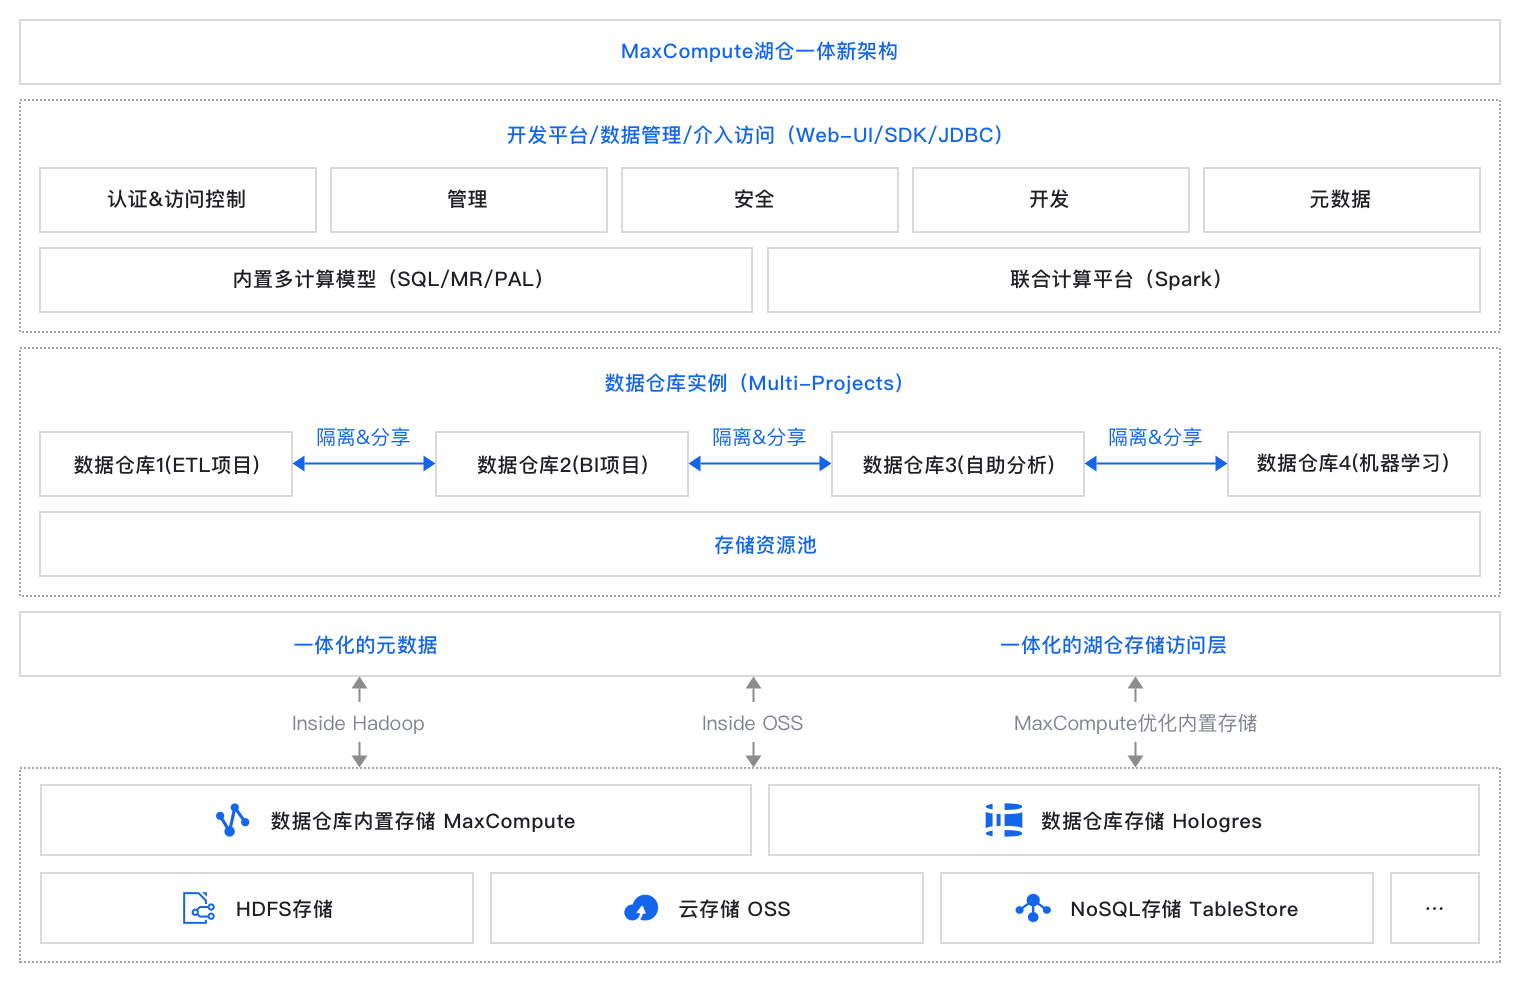Select 一体化的湖仓存储访问层

[1114, 645]
